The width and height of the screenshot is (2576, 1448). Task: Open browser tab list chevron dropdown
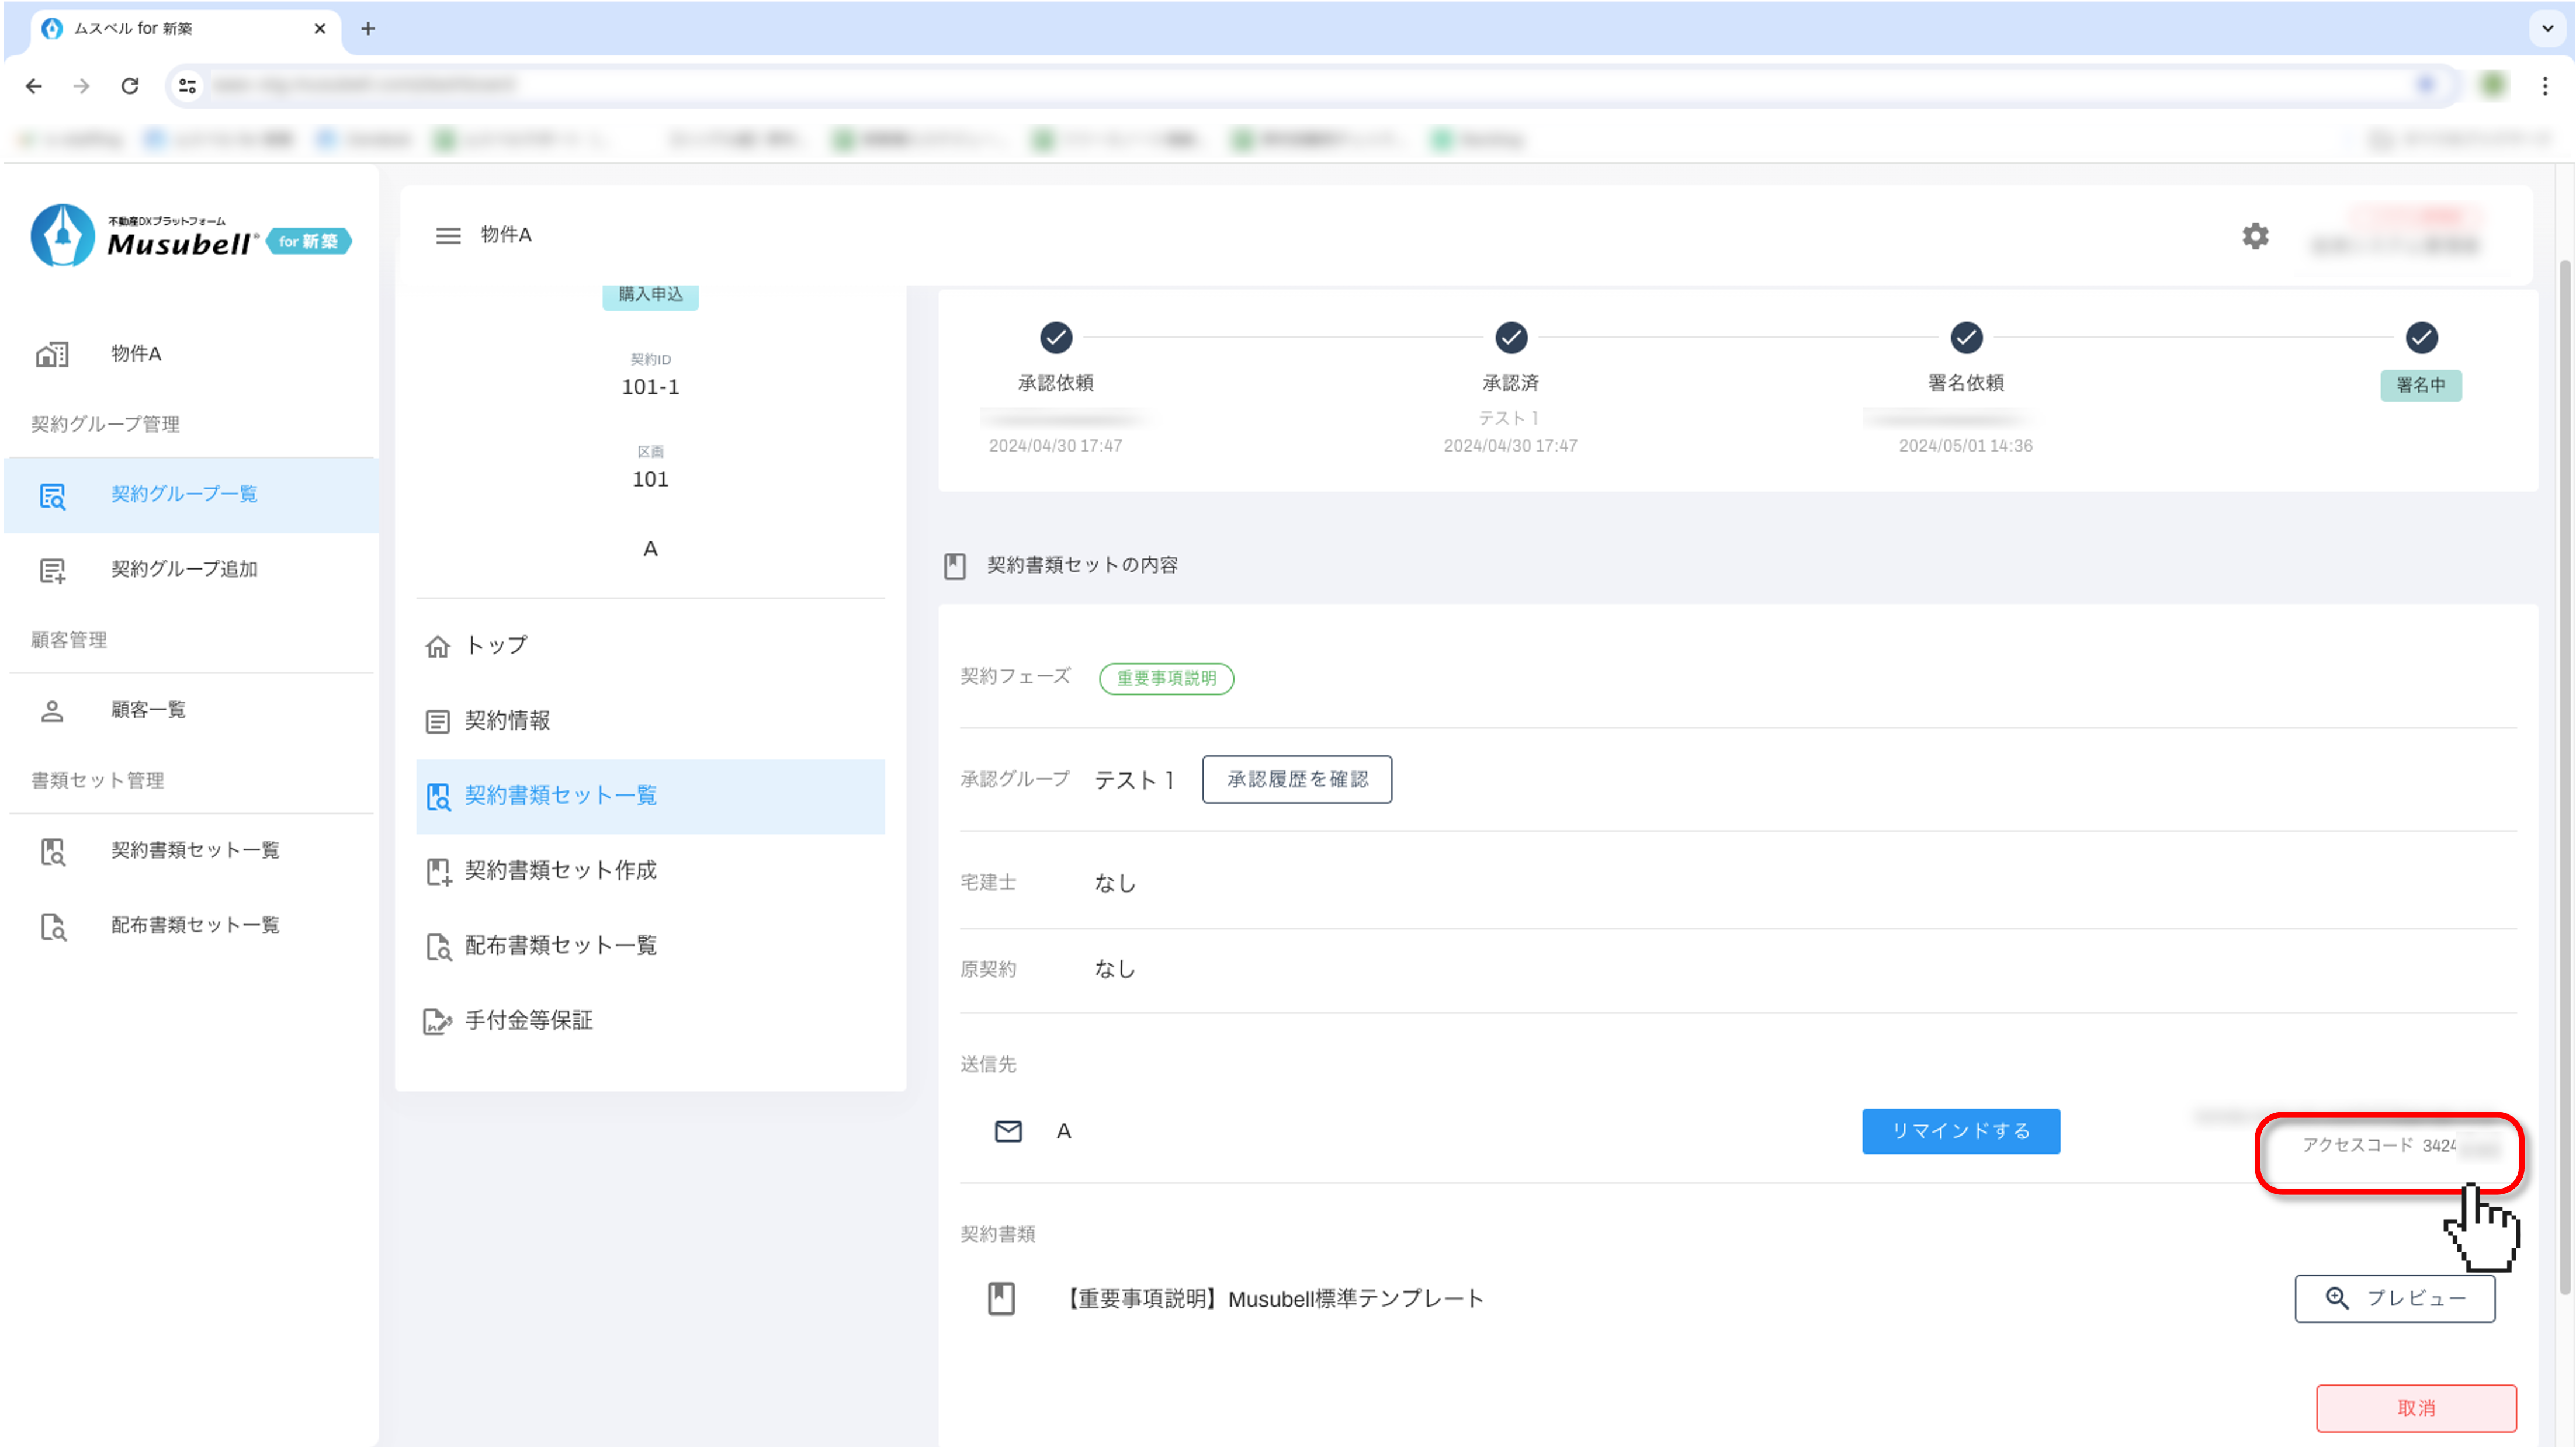tap(2547, 28)
